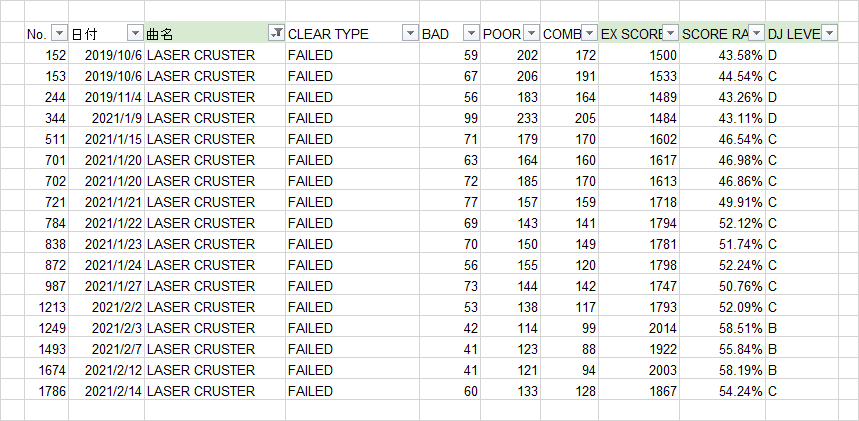859x421 pixels.
Task: Select the 曲名 header cell
Action: click(215, 33)
